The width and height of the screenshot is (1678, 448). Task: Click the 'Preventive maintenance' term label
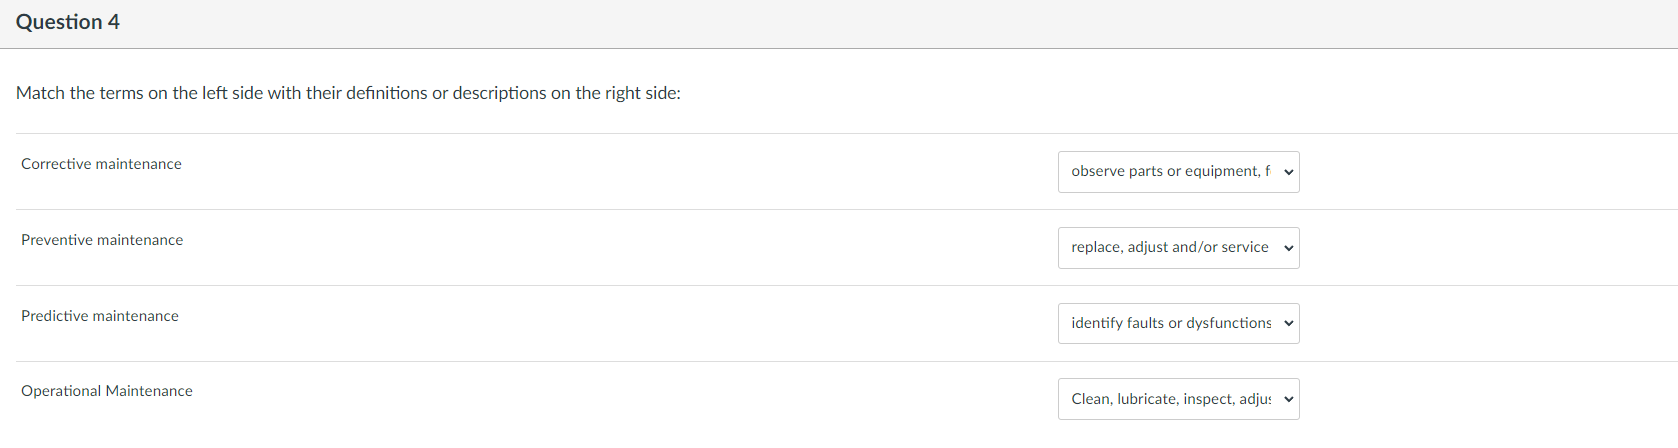(x=102, y=240)
